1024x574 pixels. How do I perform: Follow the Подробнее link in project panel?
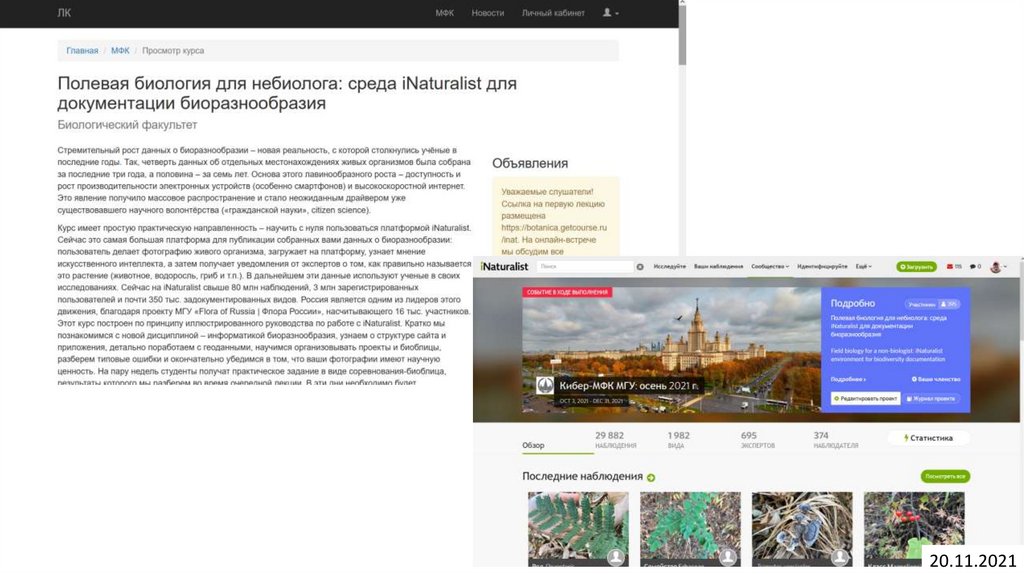[x=848, y=379]
